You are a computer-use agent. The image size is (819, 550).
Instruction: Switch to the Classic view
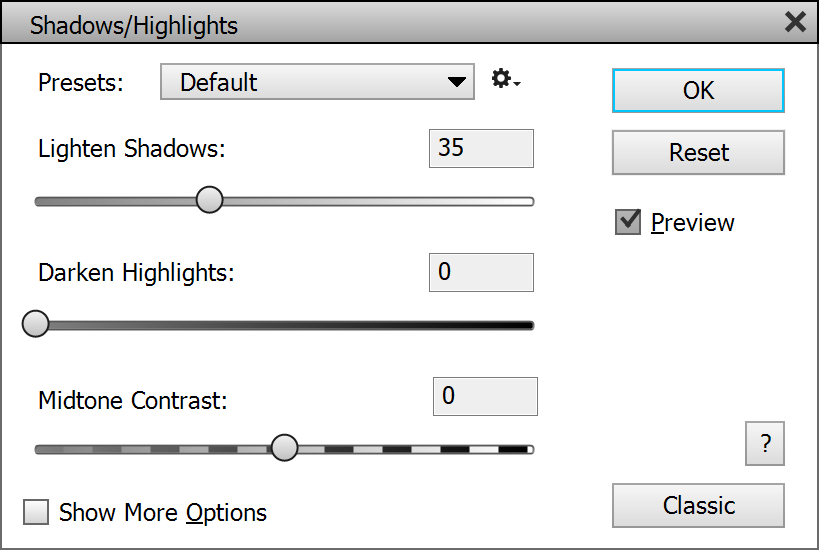click(x=698, y=505)
